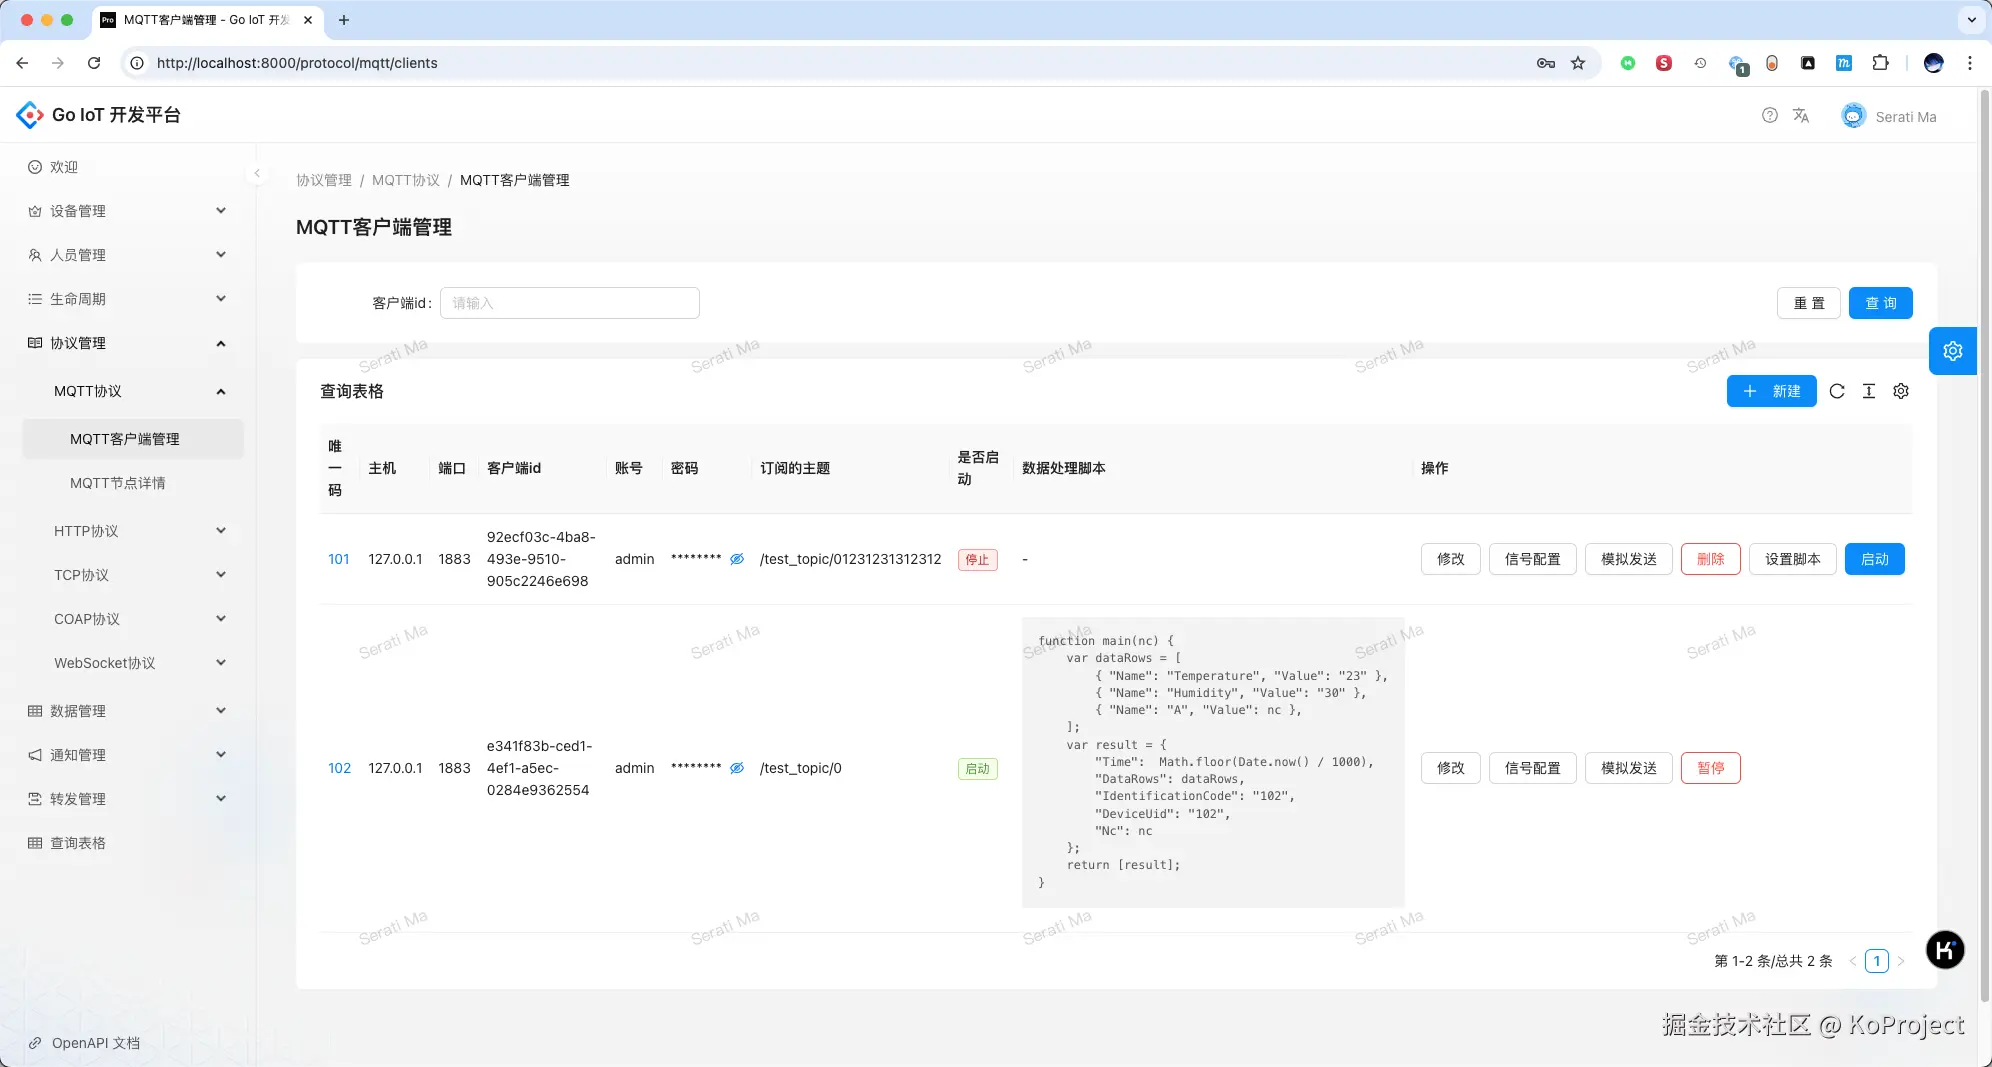Go to the next table page
Image resolution: width=1992 pixels, height=1067 pixels.
pos(1901,961)
